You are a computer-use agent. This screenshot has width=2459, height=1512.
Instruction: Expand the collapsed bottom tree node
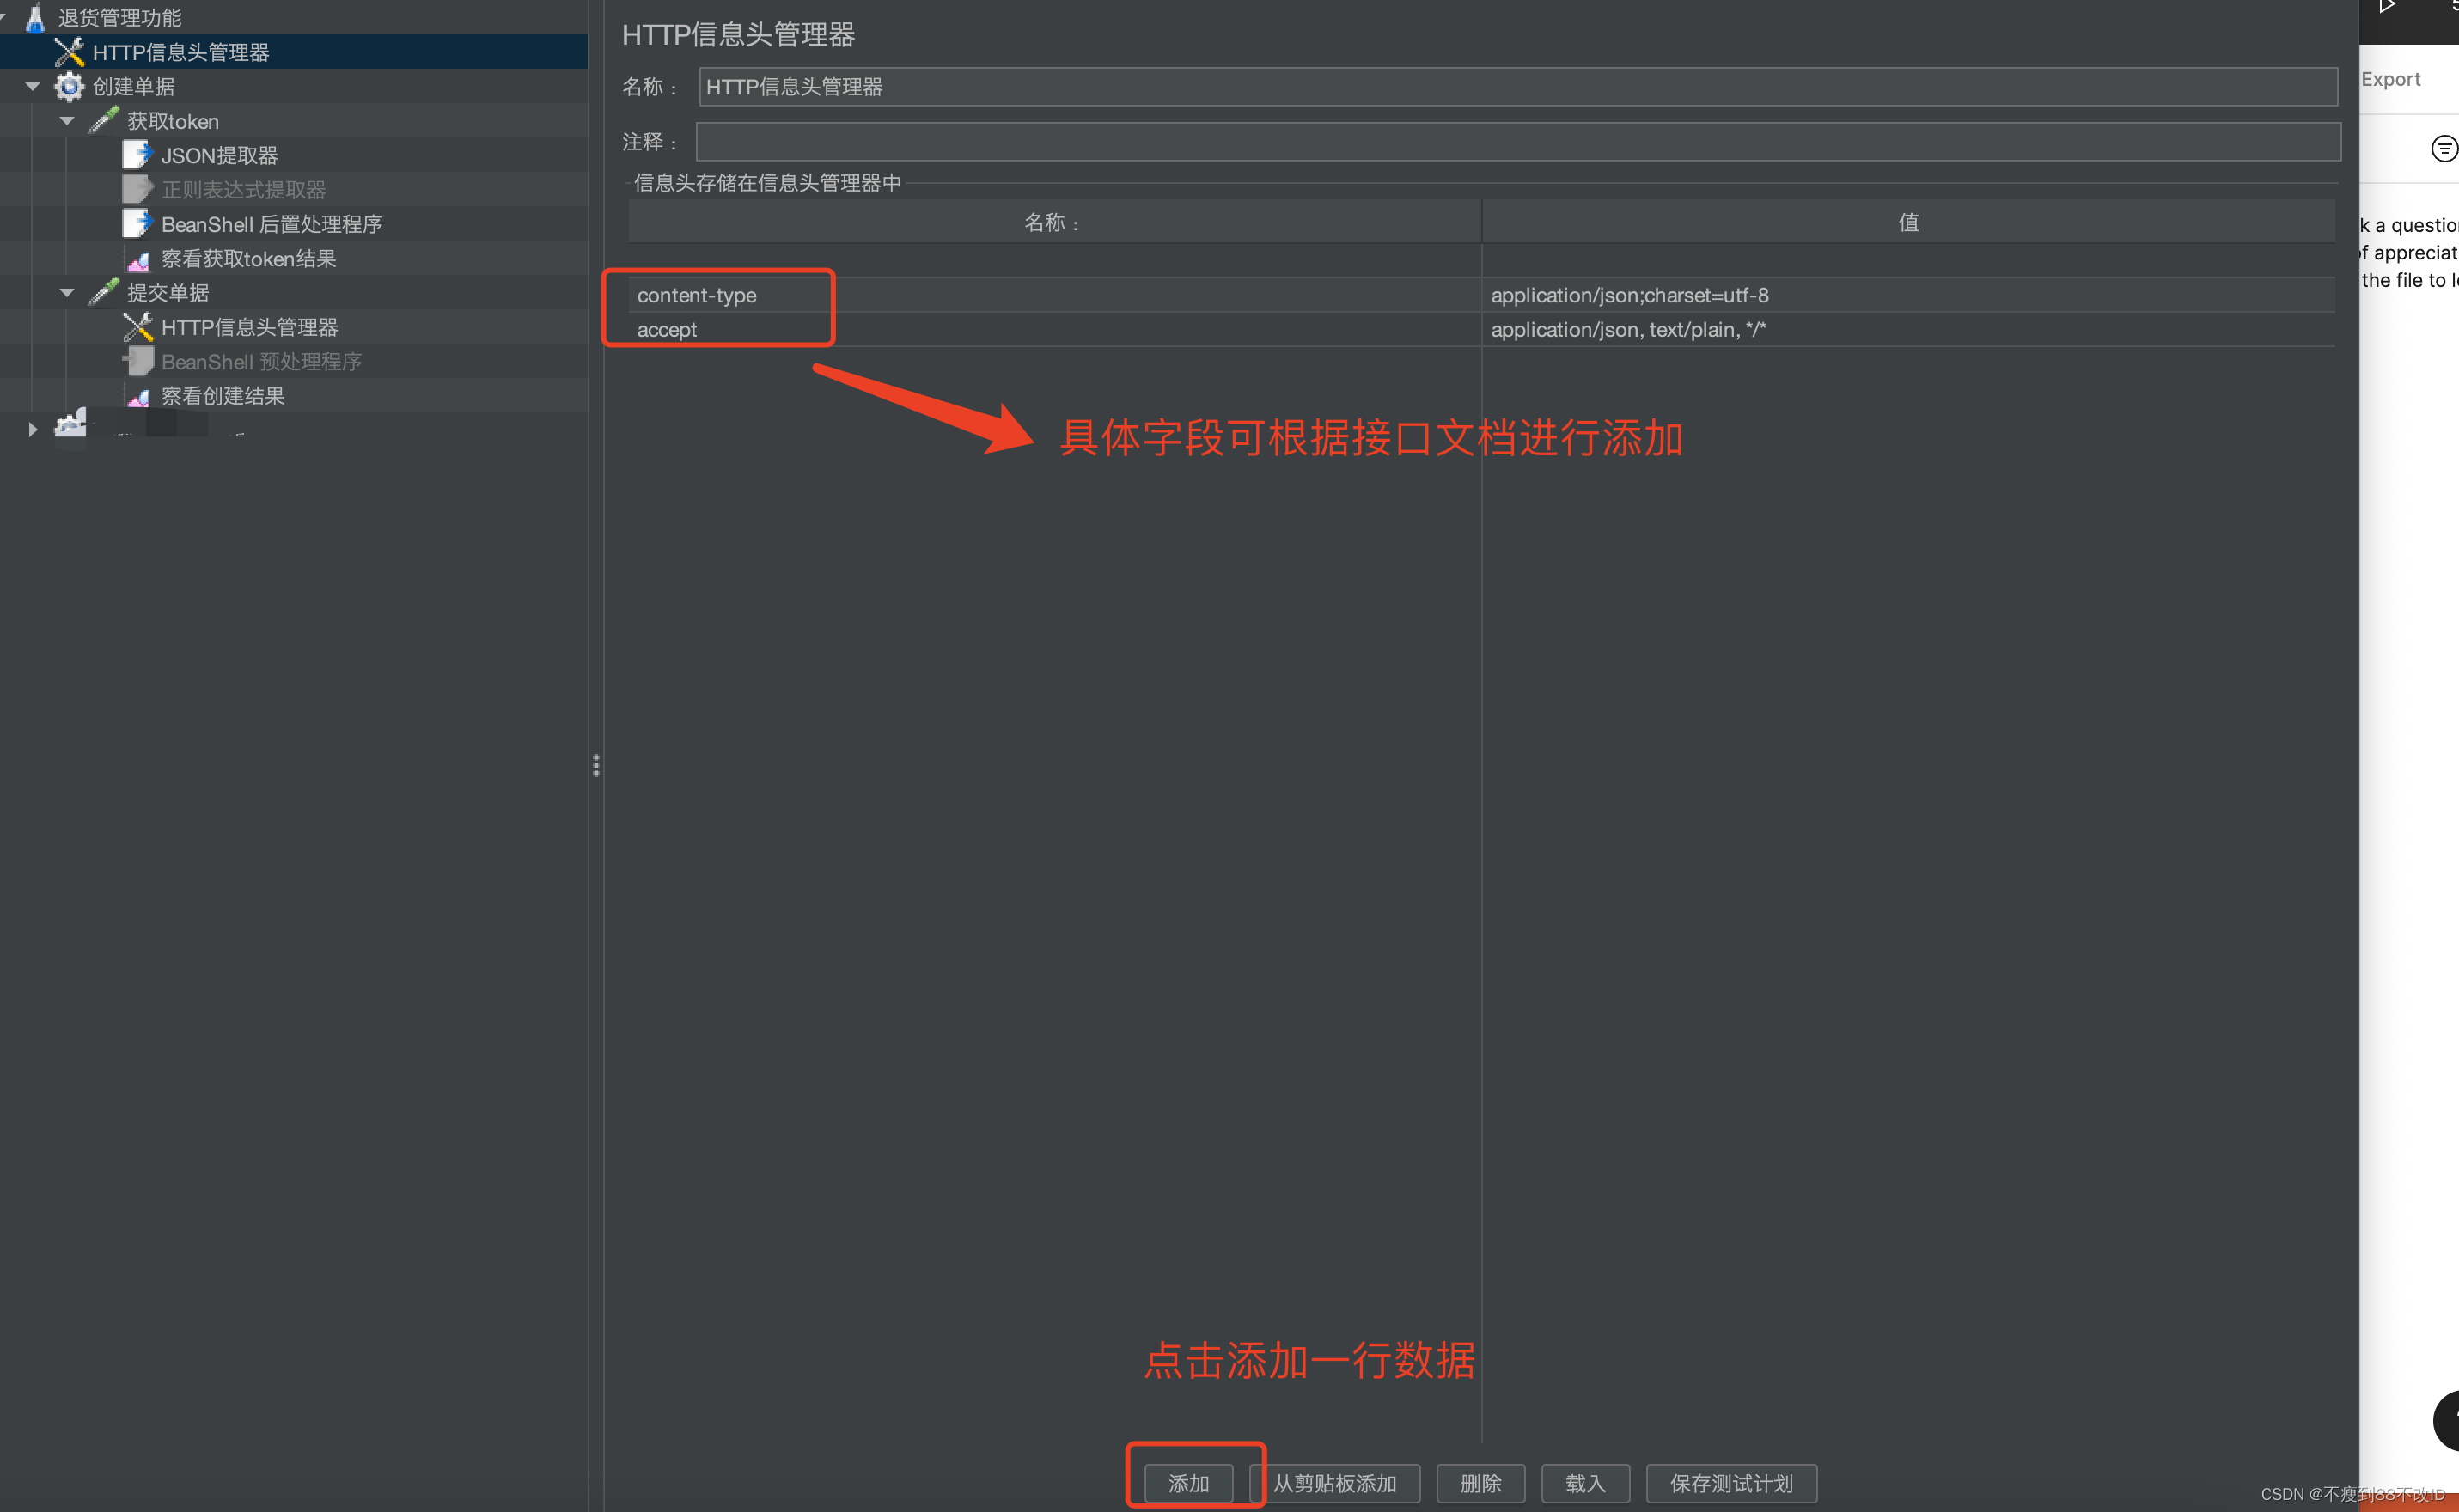pyautogui.click(x=32, y=429)
